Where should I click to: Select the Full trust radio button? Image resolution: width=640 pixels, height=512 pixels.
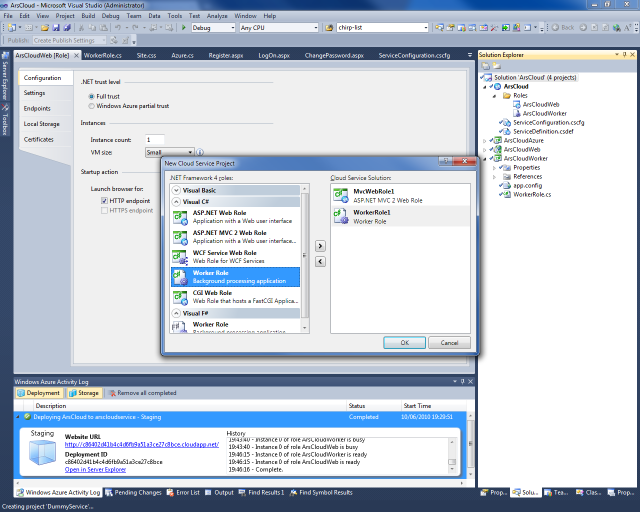coord(91,97)
